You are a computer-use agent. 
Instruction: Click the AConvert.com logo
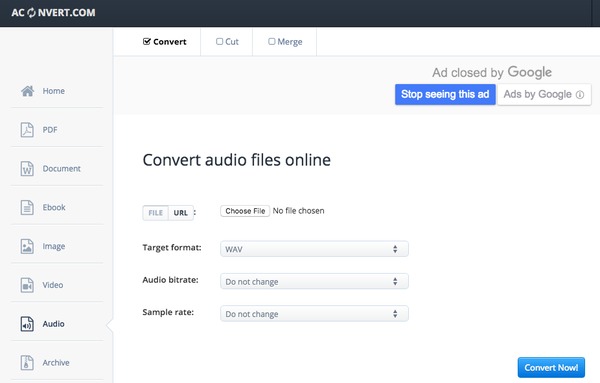(x=53, y=13)
